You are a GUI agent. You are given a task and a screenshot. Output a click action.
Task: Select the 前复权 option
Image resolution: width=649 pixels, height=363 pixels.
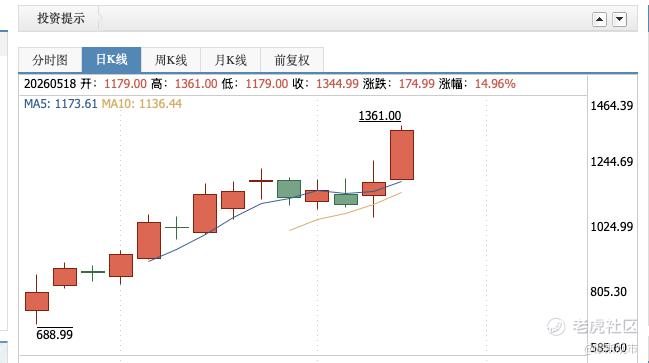pos(292,60)
